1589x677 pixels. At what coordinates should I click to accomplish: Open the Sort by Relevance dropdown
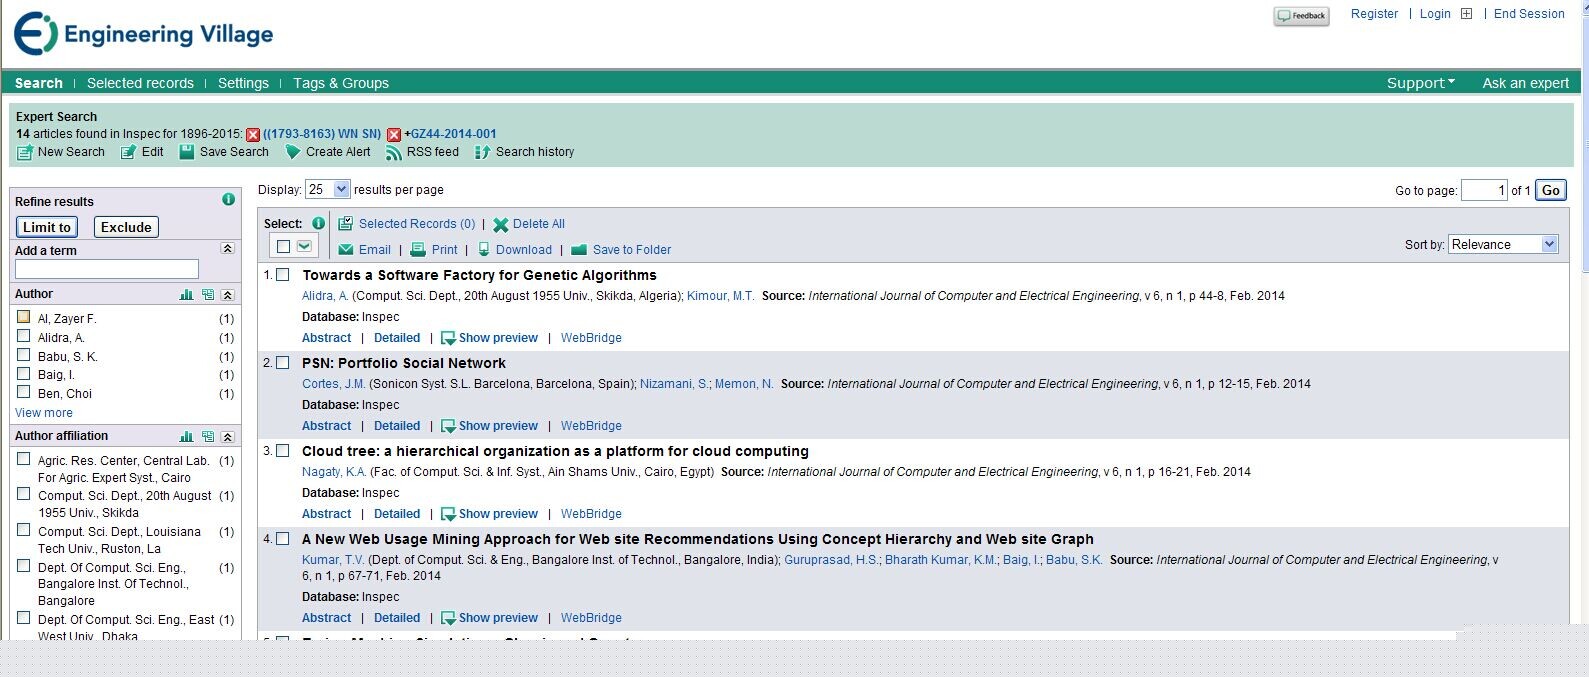[1503, 244]
